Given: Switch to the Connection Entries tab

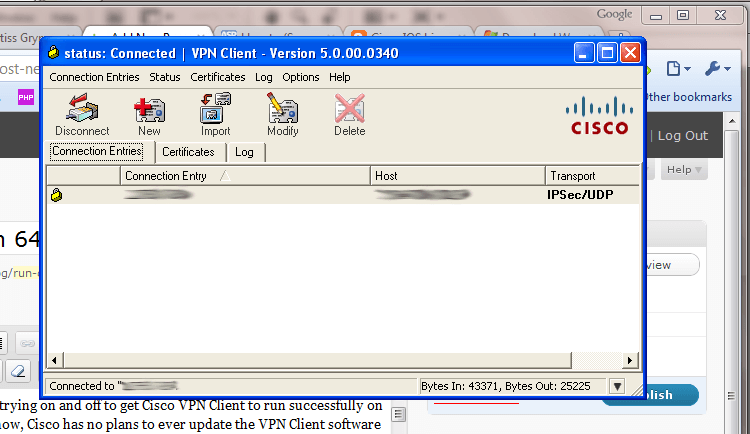Looking at the screenshot, I should pos(97,151).
